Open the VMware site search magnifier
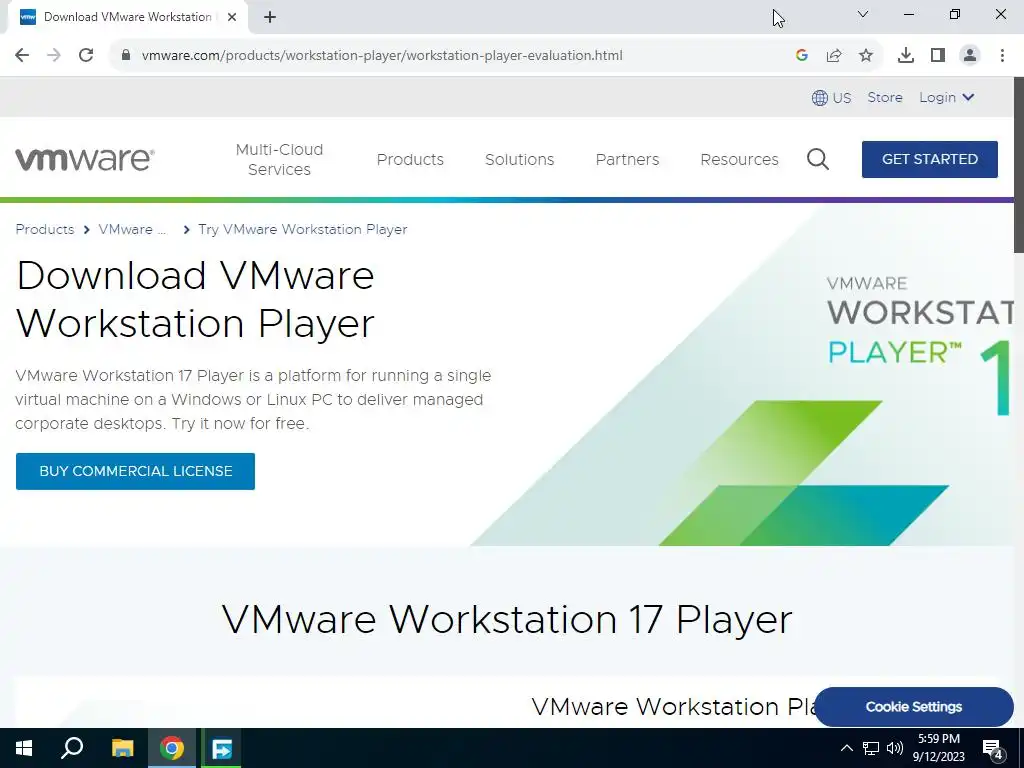This screenshot has width=1024, height=768. pos(818,159)
